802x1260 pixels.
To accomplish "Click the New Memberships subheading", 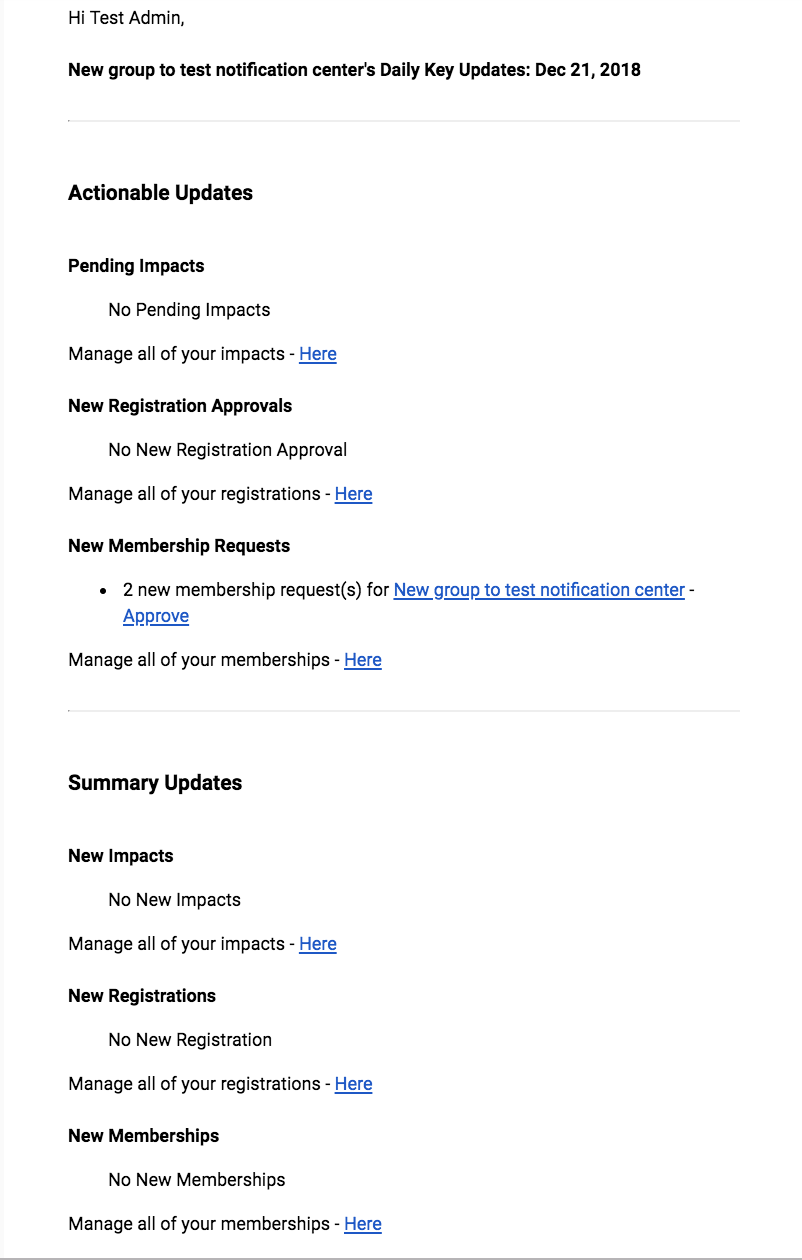I will click(143, 1136).
